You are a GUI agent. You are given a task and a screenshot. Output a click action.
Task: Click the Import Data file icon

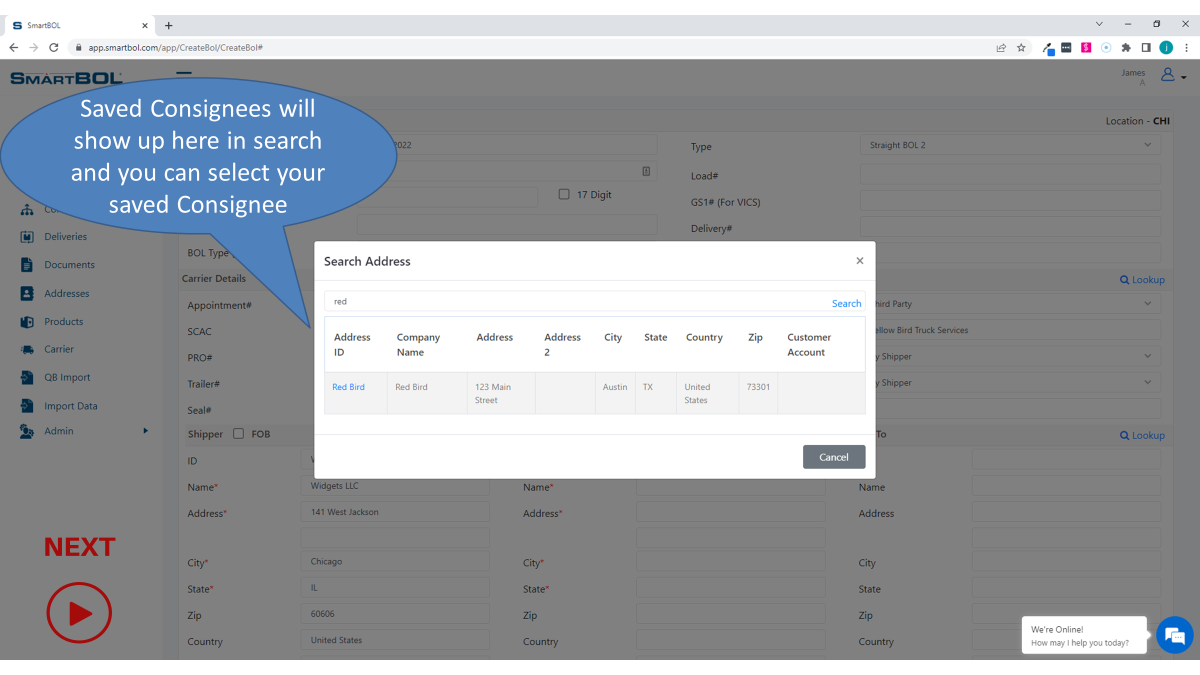pyautogui.click(x=27, y=406)
